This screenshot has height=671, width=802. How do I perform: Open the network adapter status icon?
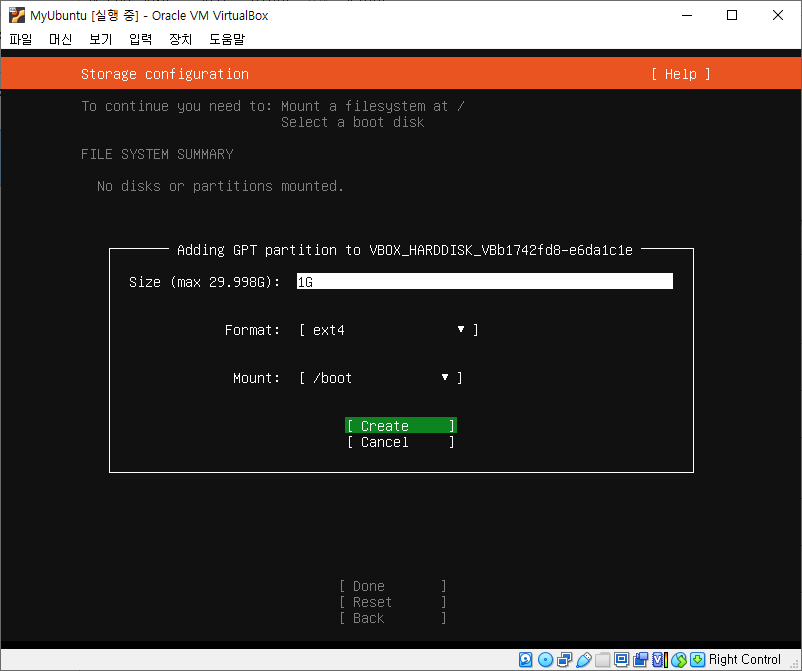(565, 659)
